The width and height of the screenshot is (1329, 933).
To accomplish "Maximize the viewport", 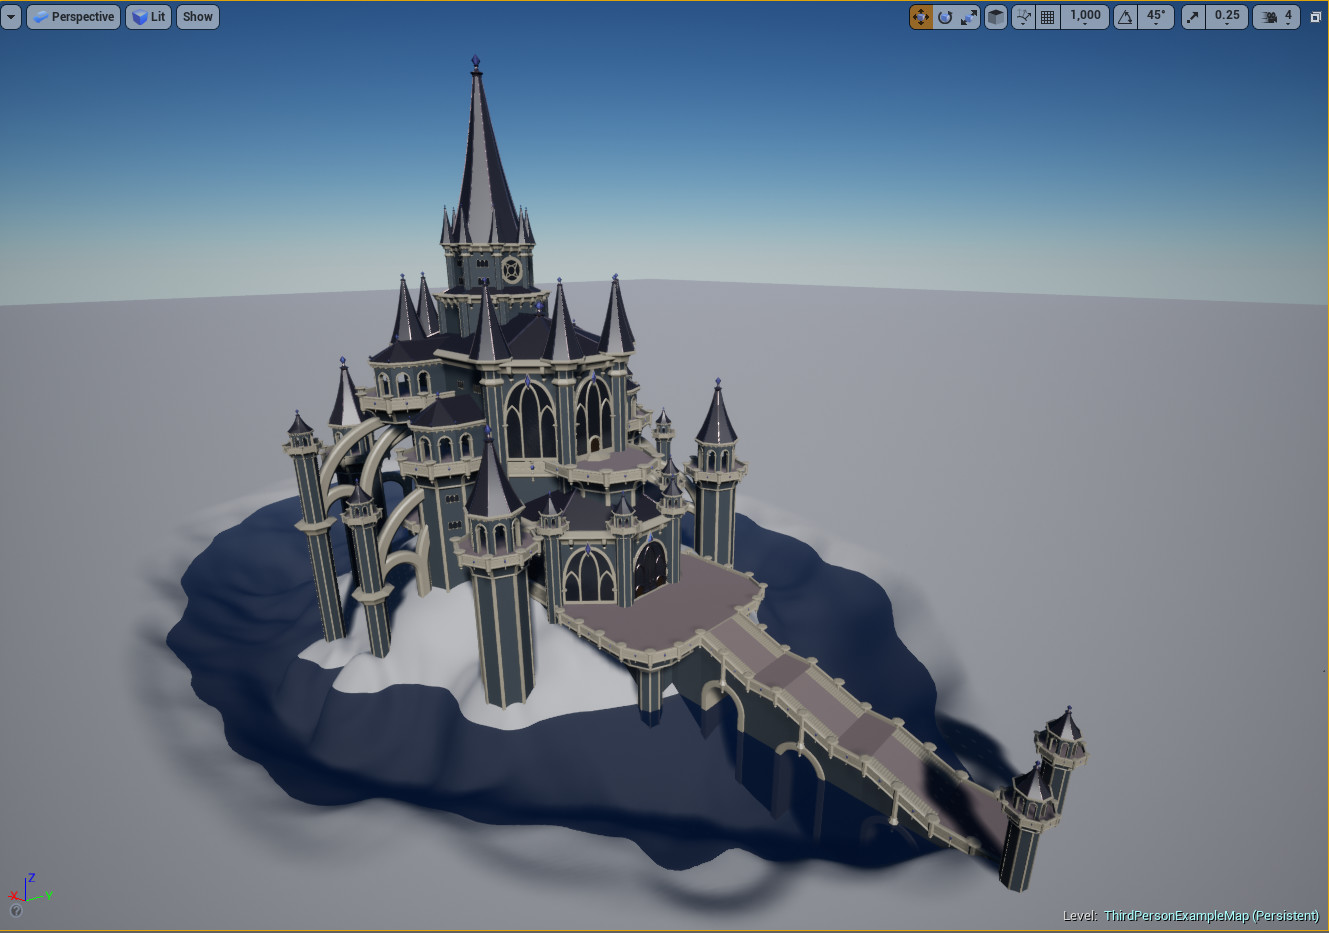I will [1315, 16].
